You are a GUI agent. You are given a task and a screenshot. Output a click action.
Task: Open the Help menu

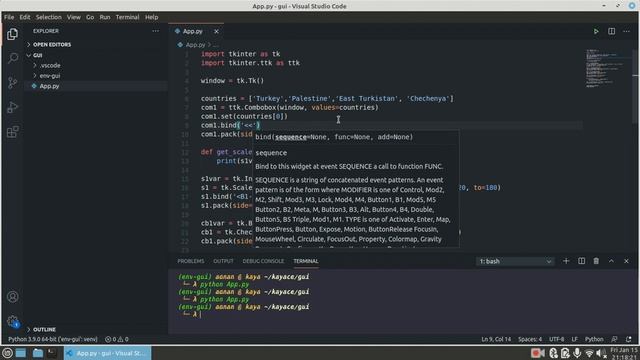click(151, 17)
